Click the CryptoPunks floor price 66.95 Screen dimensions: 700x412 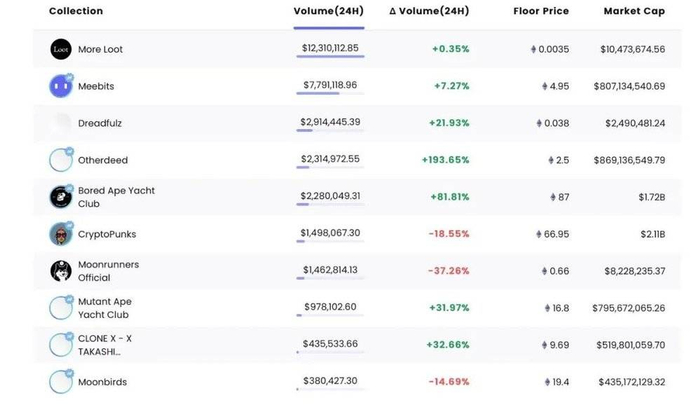[558, 234]
